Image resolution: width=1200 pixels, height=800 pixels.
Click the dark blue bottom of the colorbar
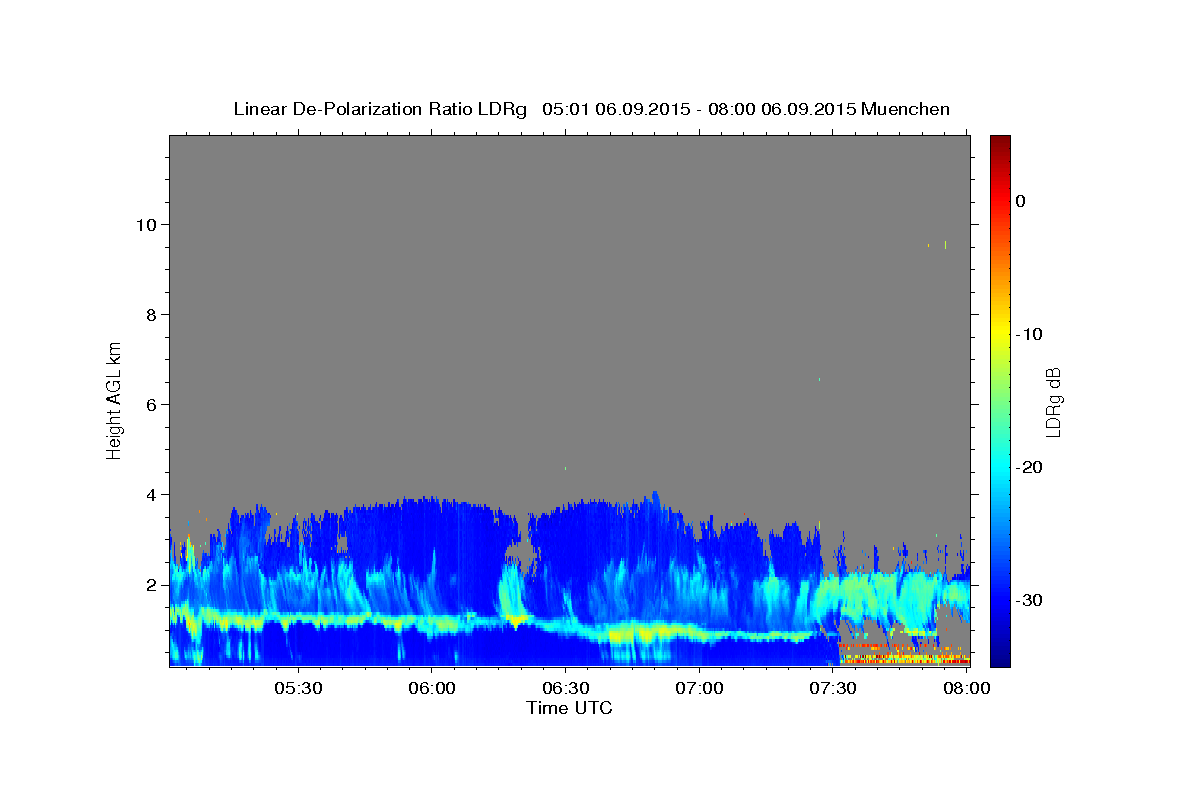point(1000,655)
